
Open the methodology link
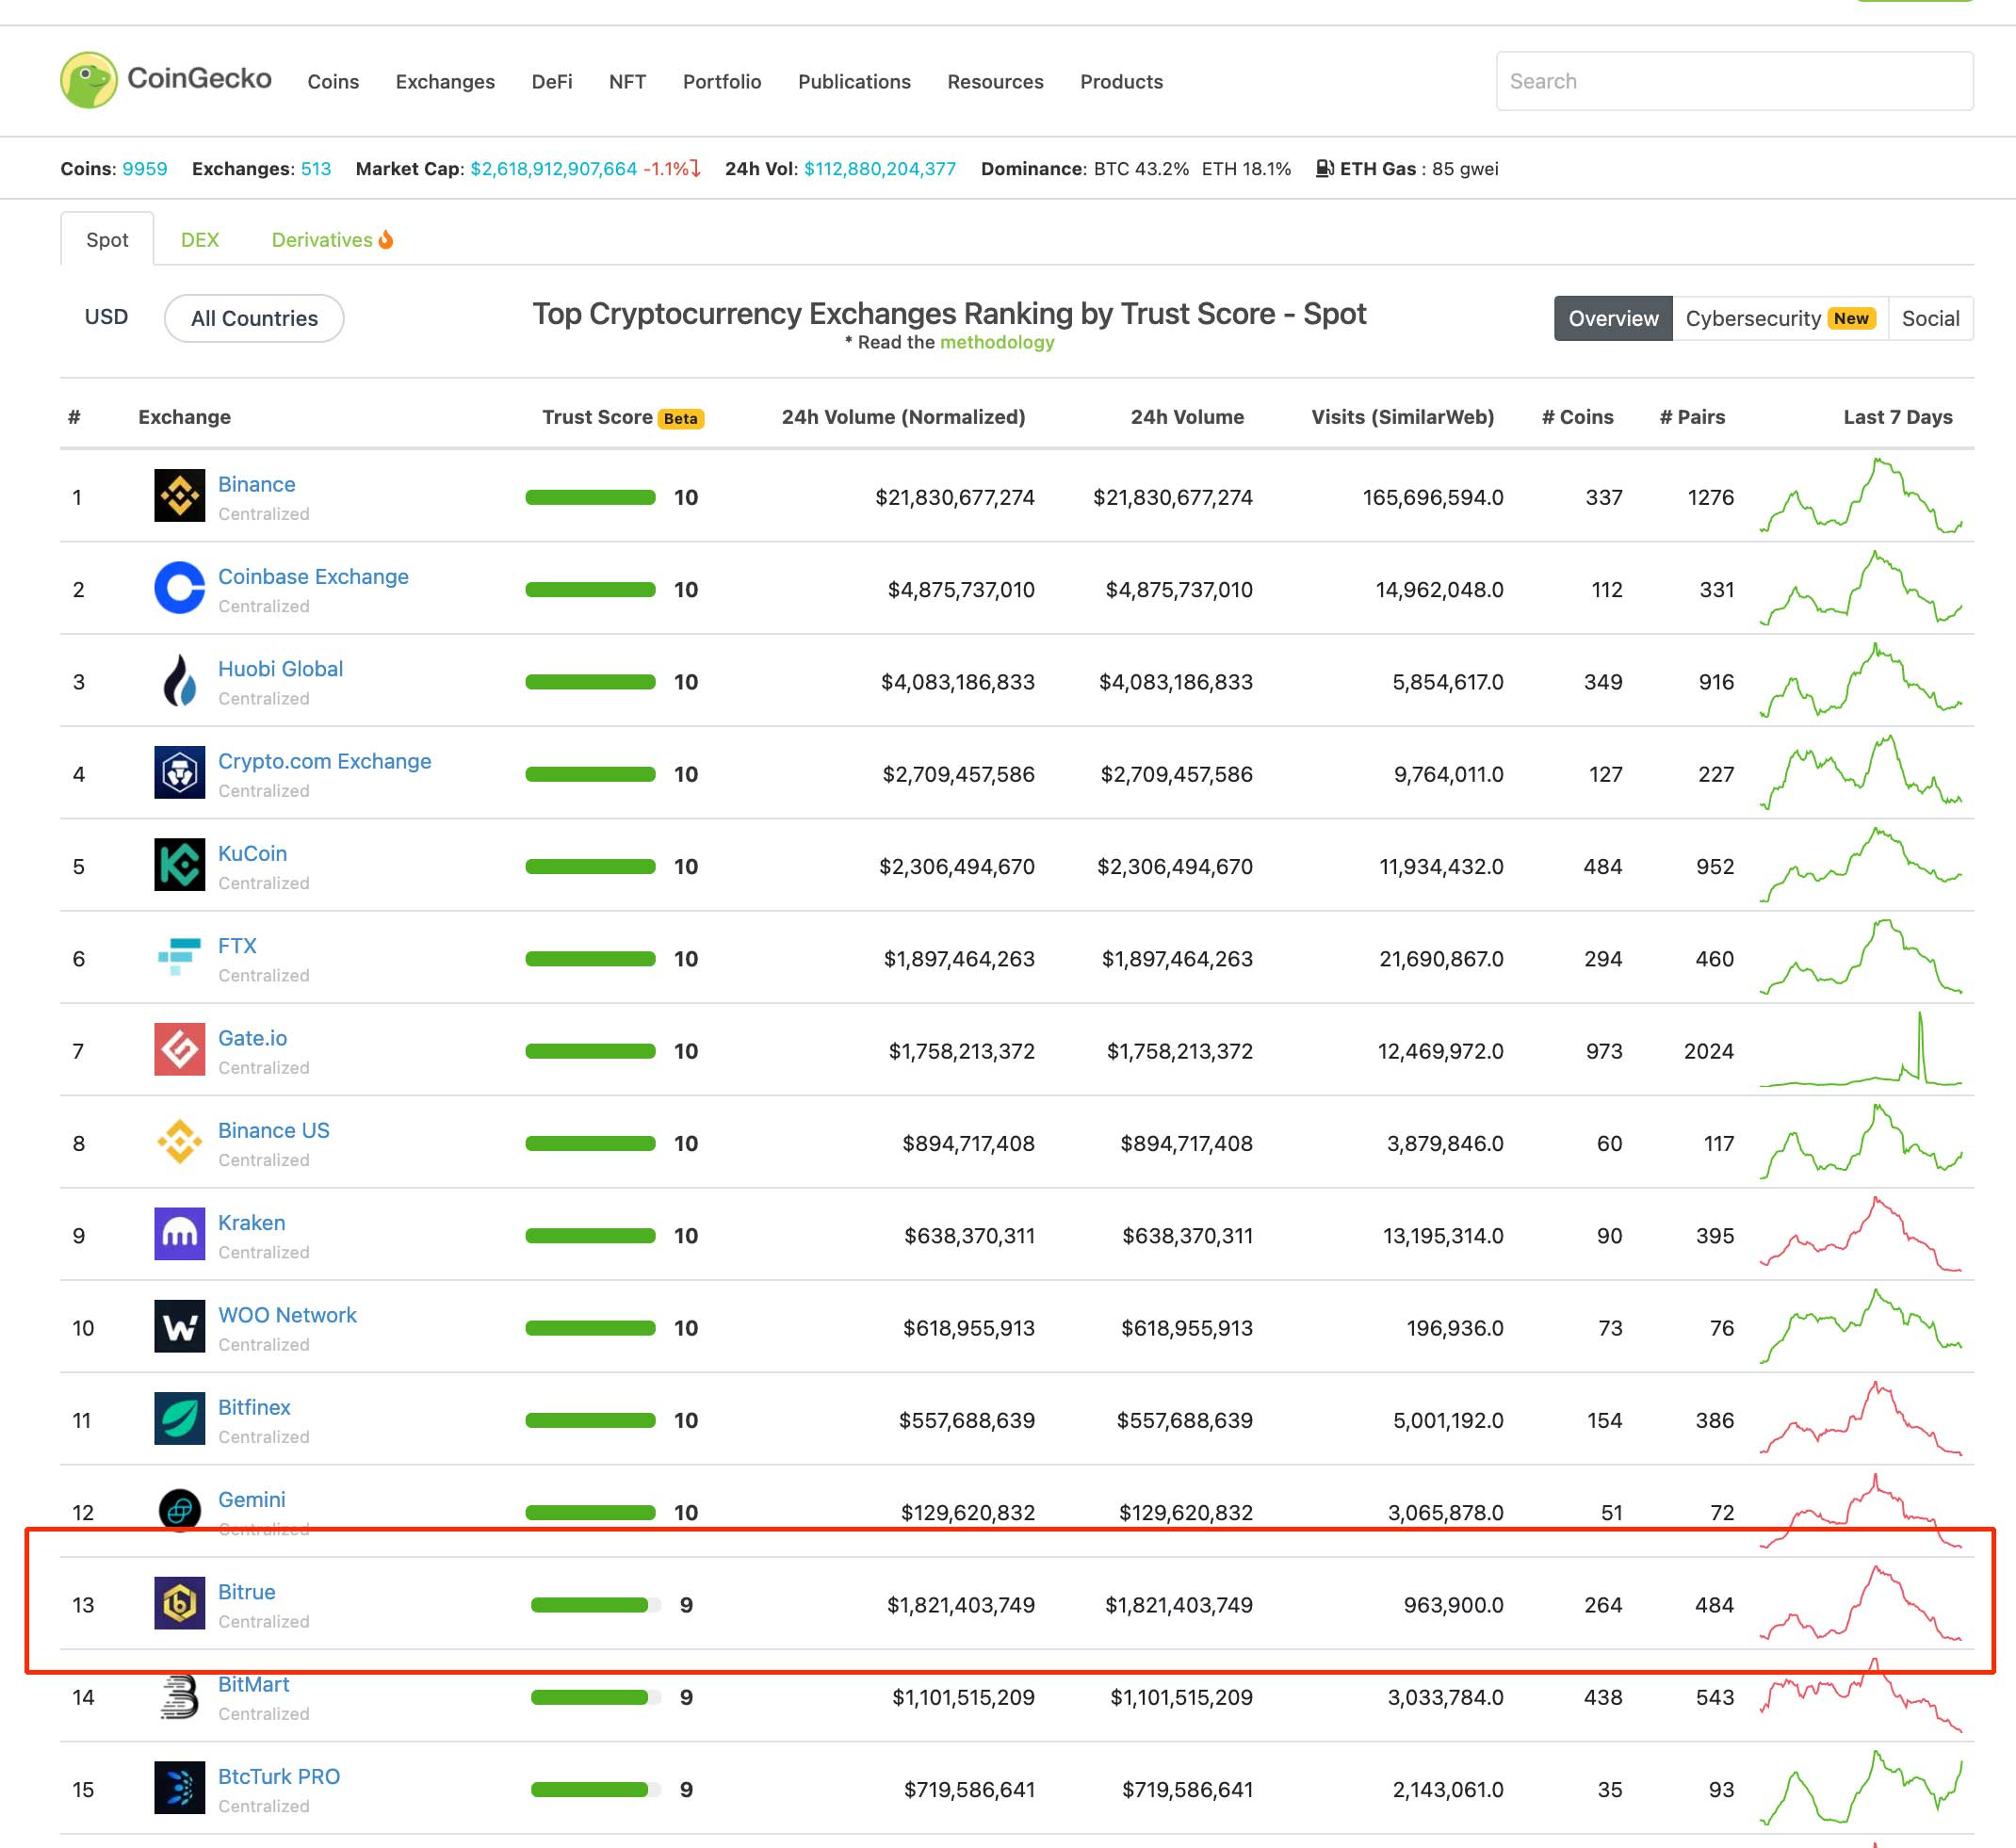click(x=997, y=342)
